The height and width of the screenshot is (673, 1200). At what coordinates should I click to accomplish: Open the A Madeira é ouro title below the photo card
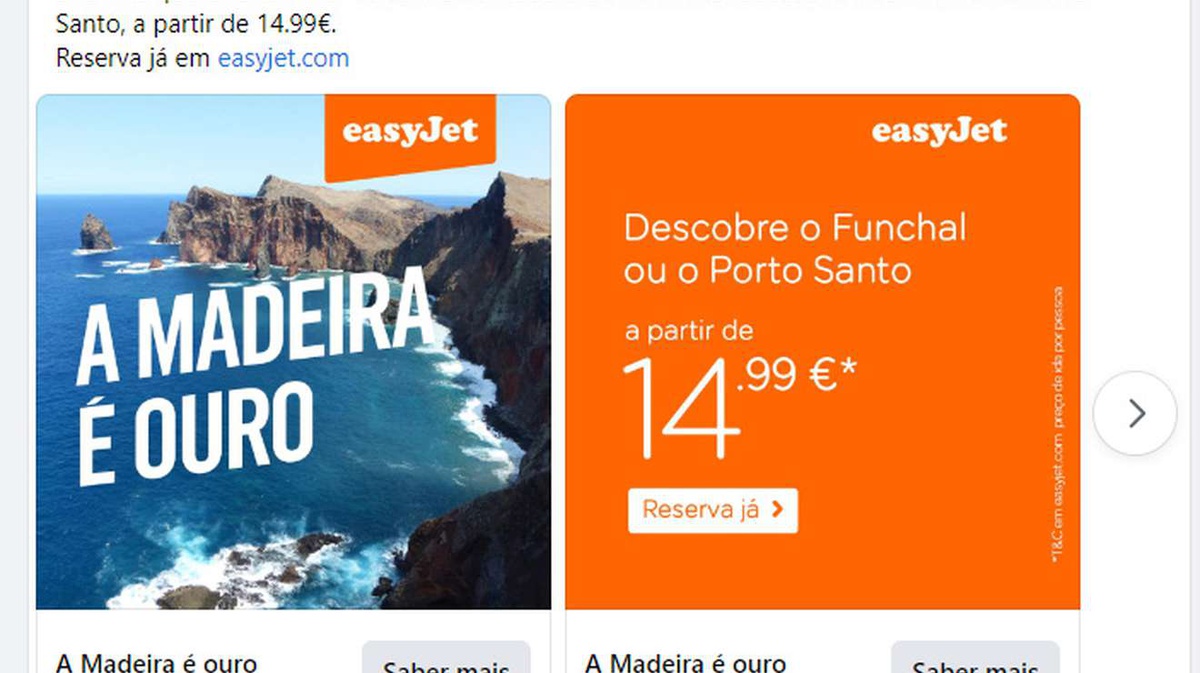click(157, 663)
